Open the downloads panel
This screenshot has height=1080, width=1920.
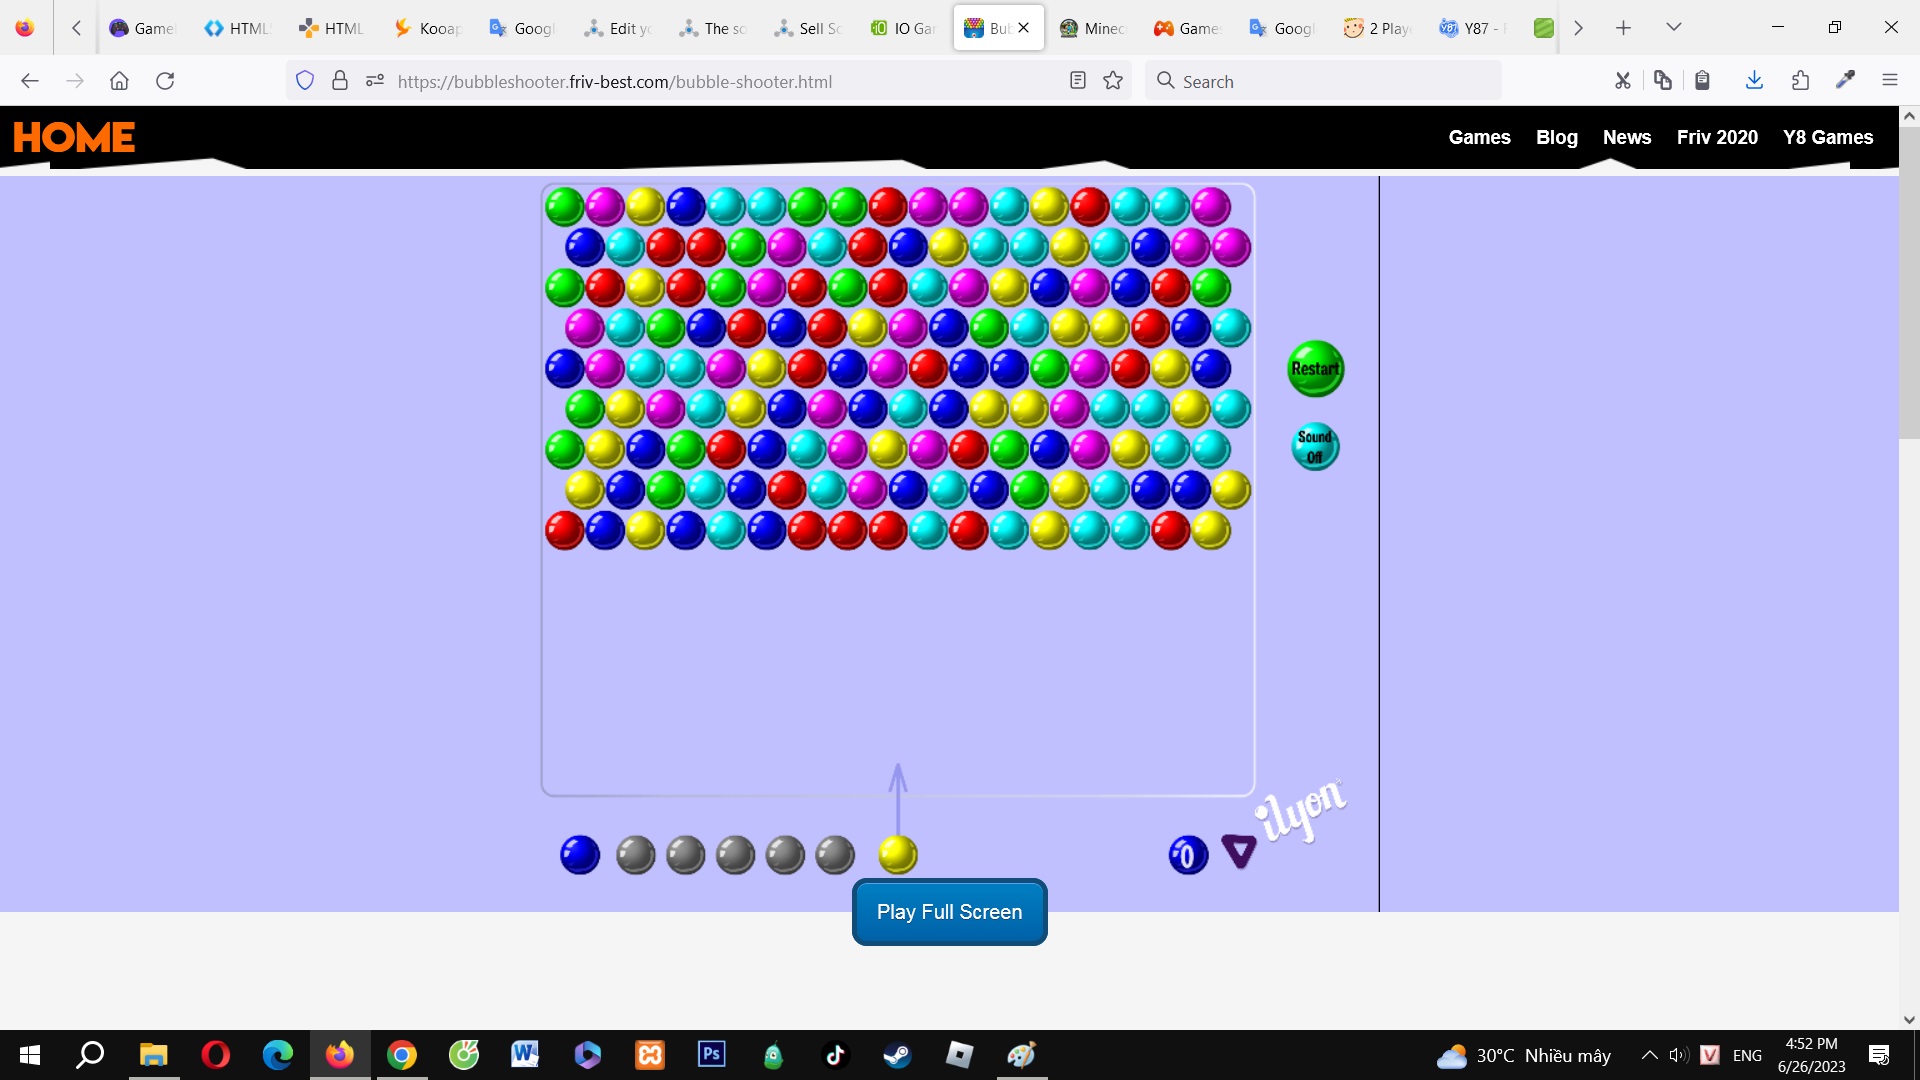pos(1753,81)
